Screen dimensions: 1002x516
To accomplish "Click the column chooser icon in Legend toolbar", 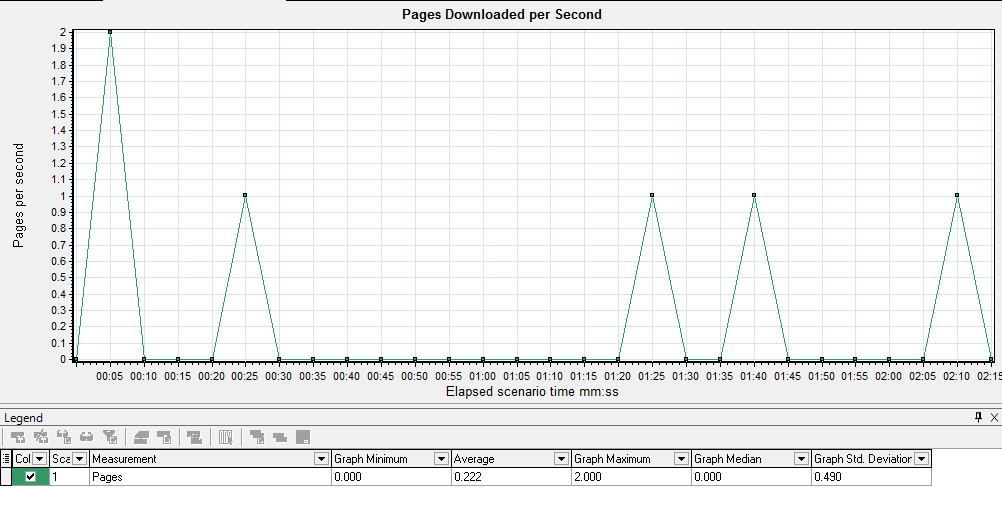I will pos(226,437).
